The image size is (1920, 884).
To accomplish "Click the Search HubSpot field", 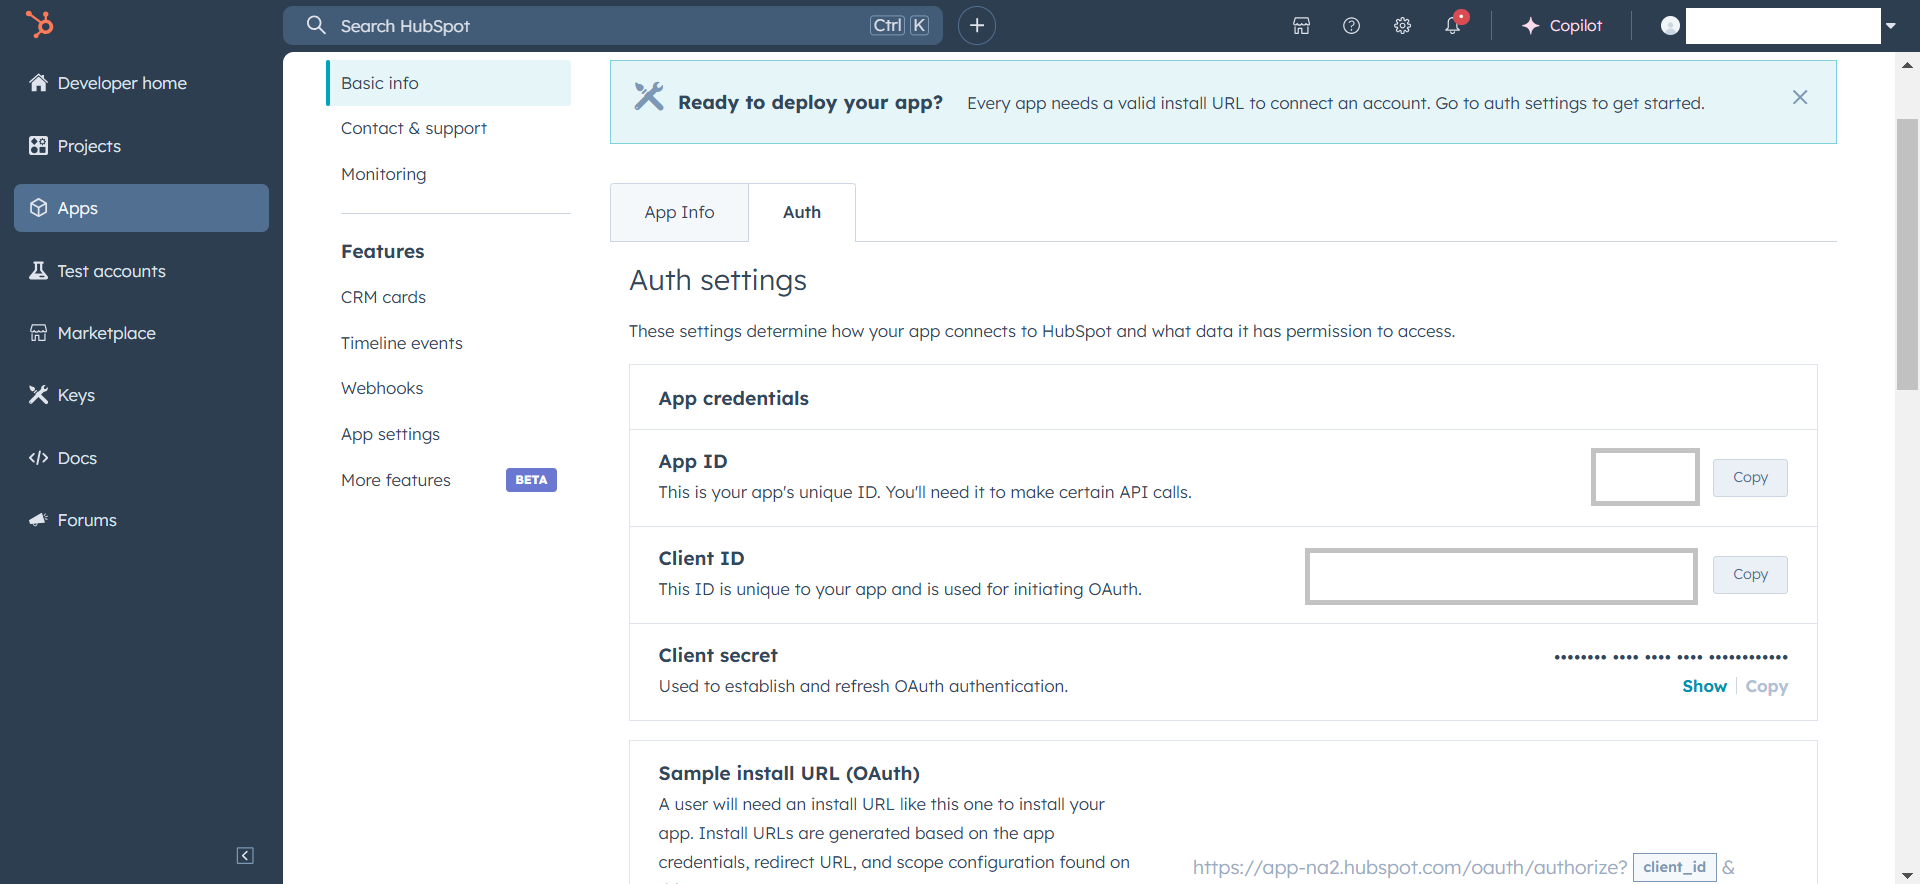I will [x=613, y=26].
